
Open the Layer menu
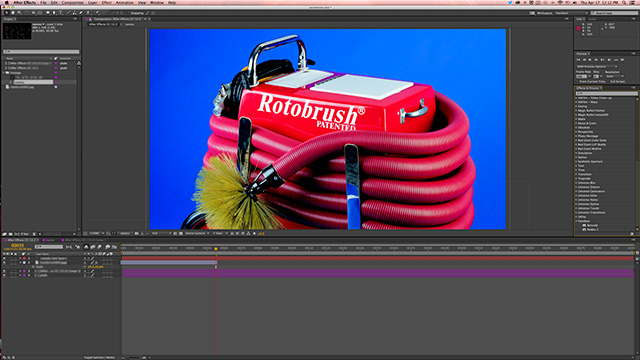coord(92,2)
